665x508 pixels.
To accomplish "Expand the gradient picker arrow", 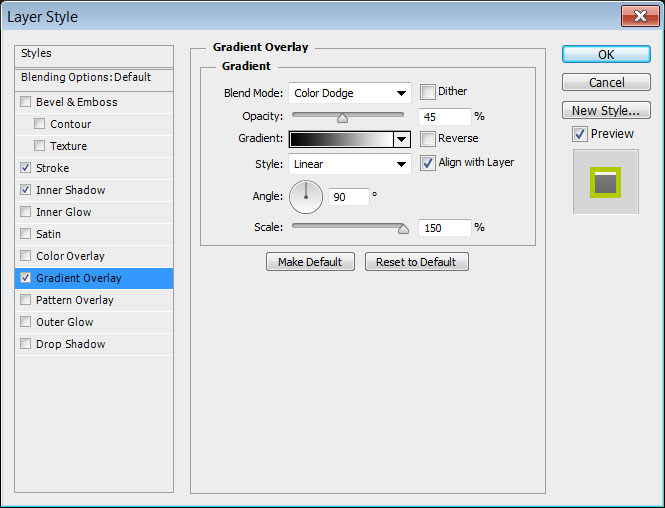I will click(402, 140).
